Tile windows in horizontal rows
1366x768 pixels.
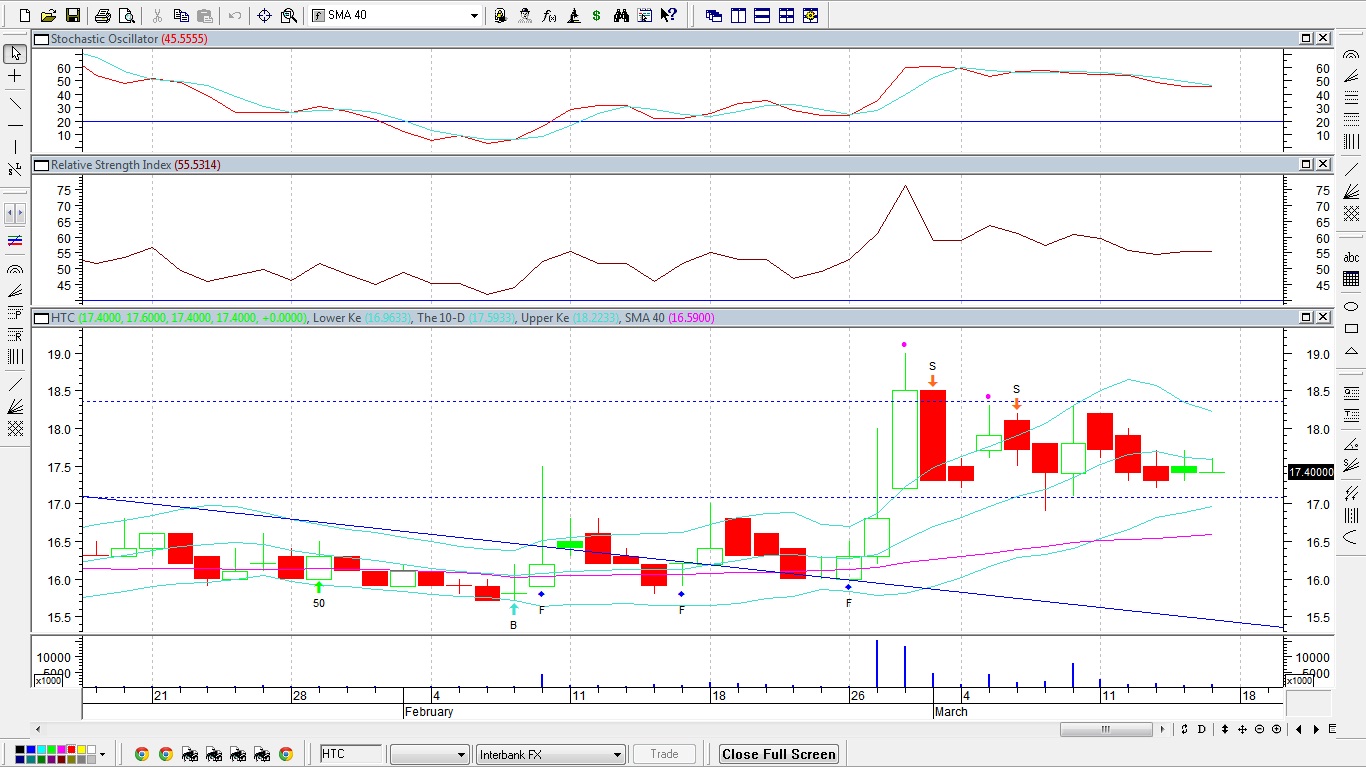[762, 16]
